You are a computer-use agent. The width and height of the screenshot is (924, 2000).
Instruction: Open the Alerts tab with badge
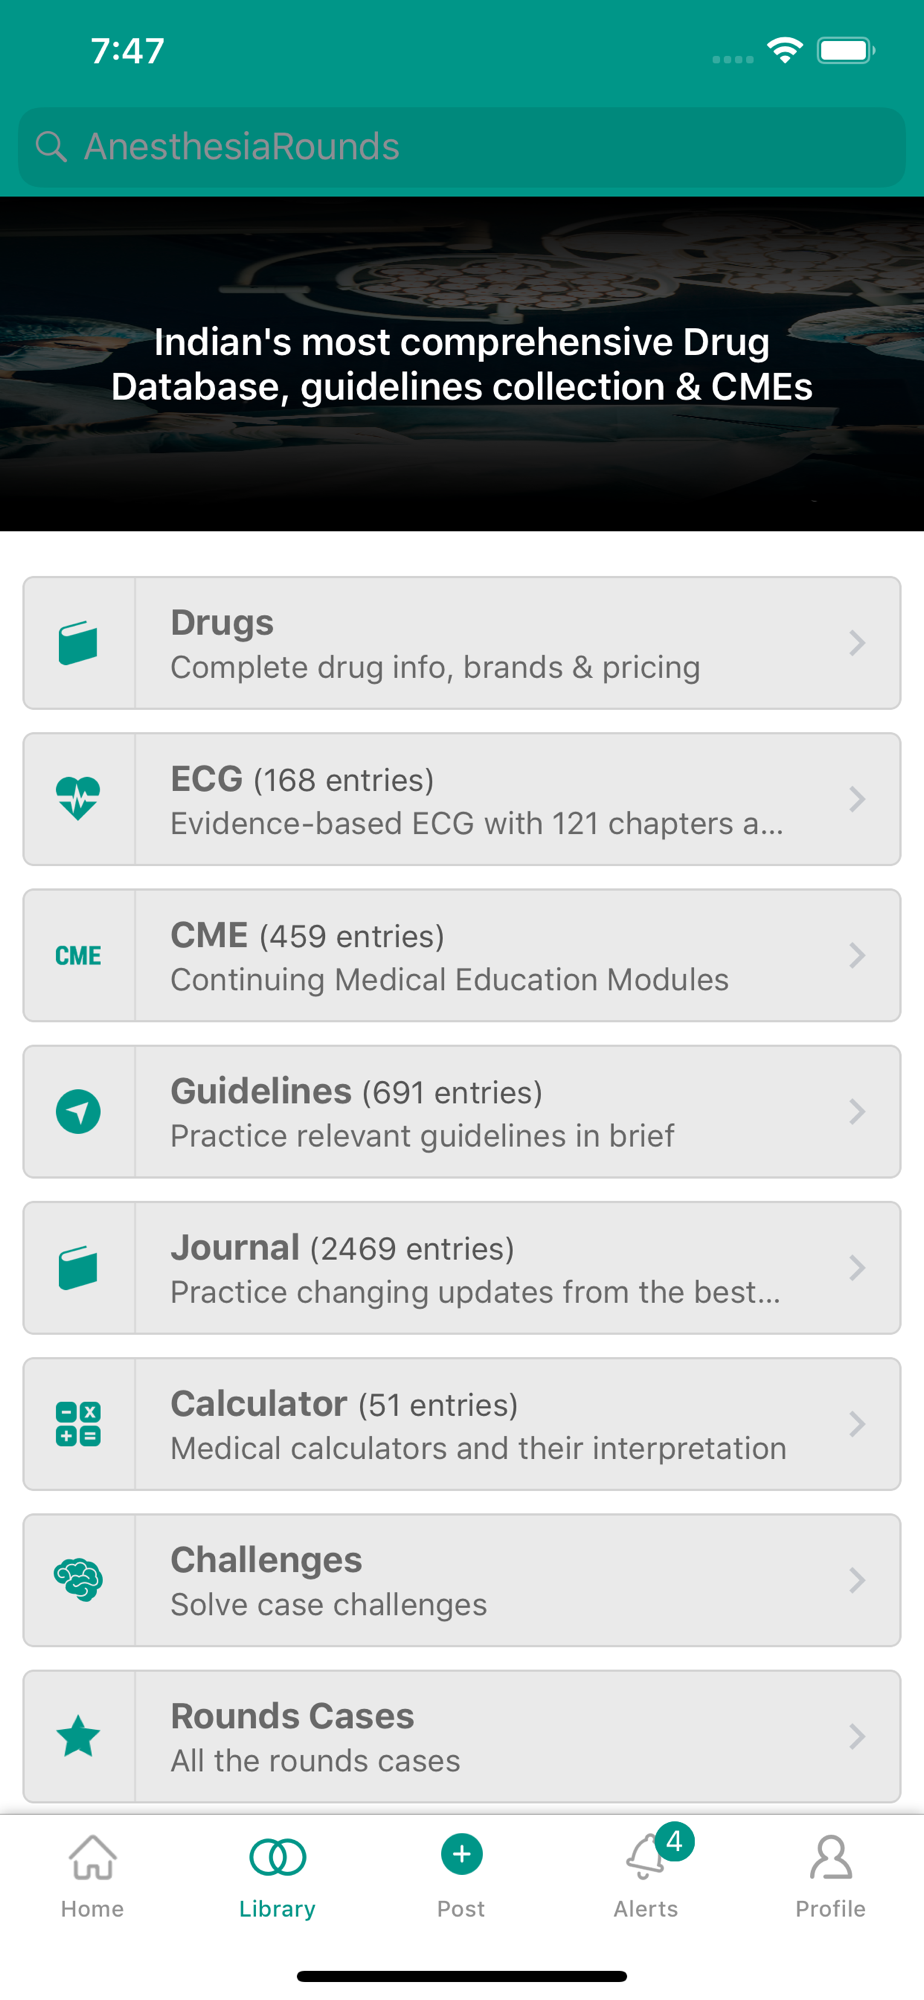(646, 1876)
